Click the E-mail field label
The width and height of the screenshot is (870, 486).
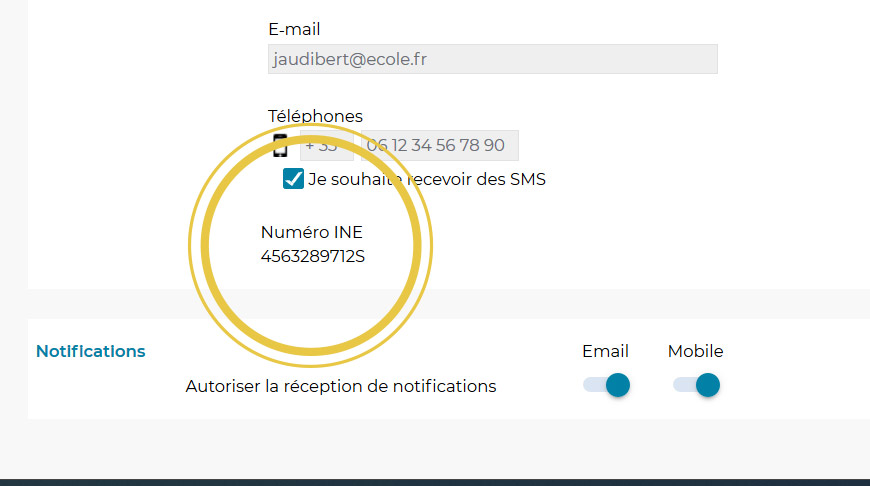pyautogui.click(x=294, y=29)
